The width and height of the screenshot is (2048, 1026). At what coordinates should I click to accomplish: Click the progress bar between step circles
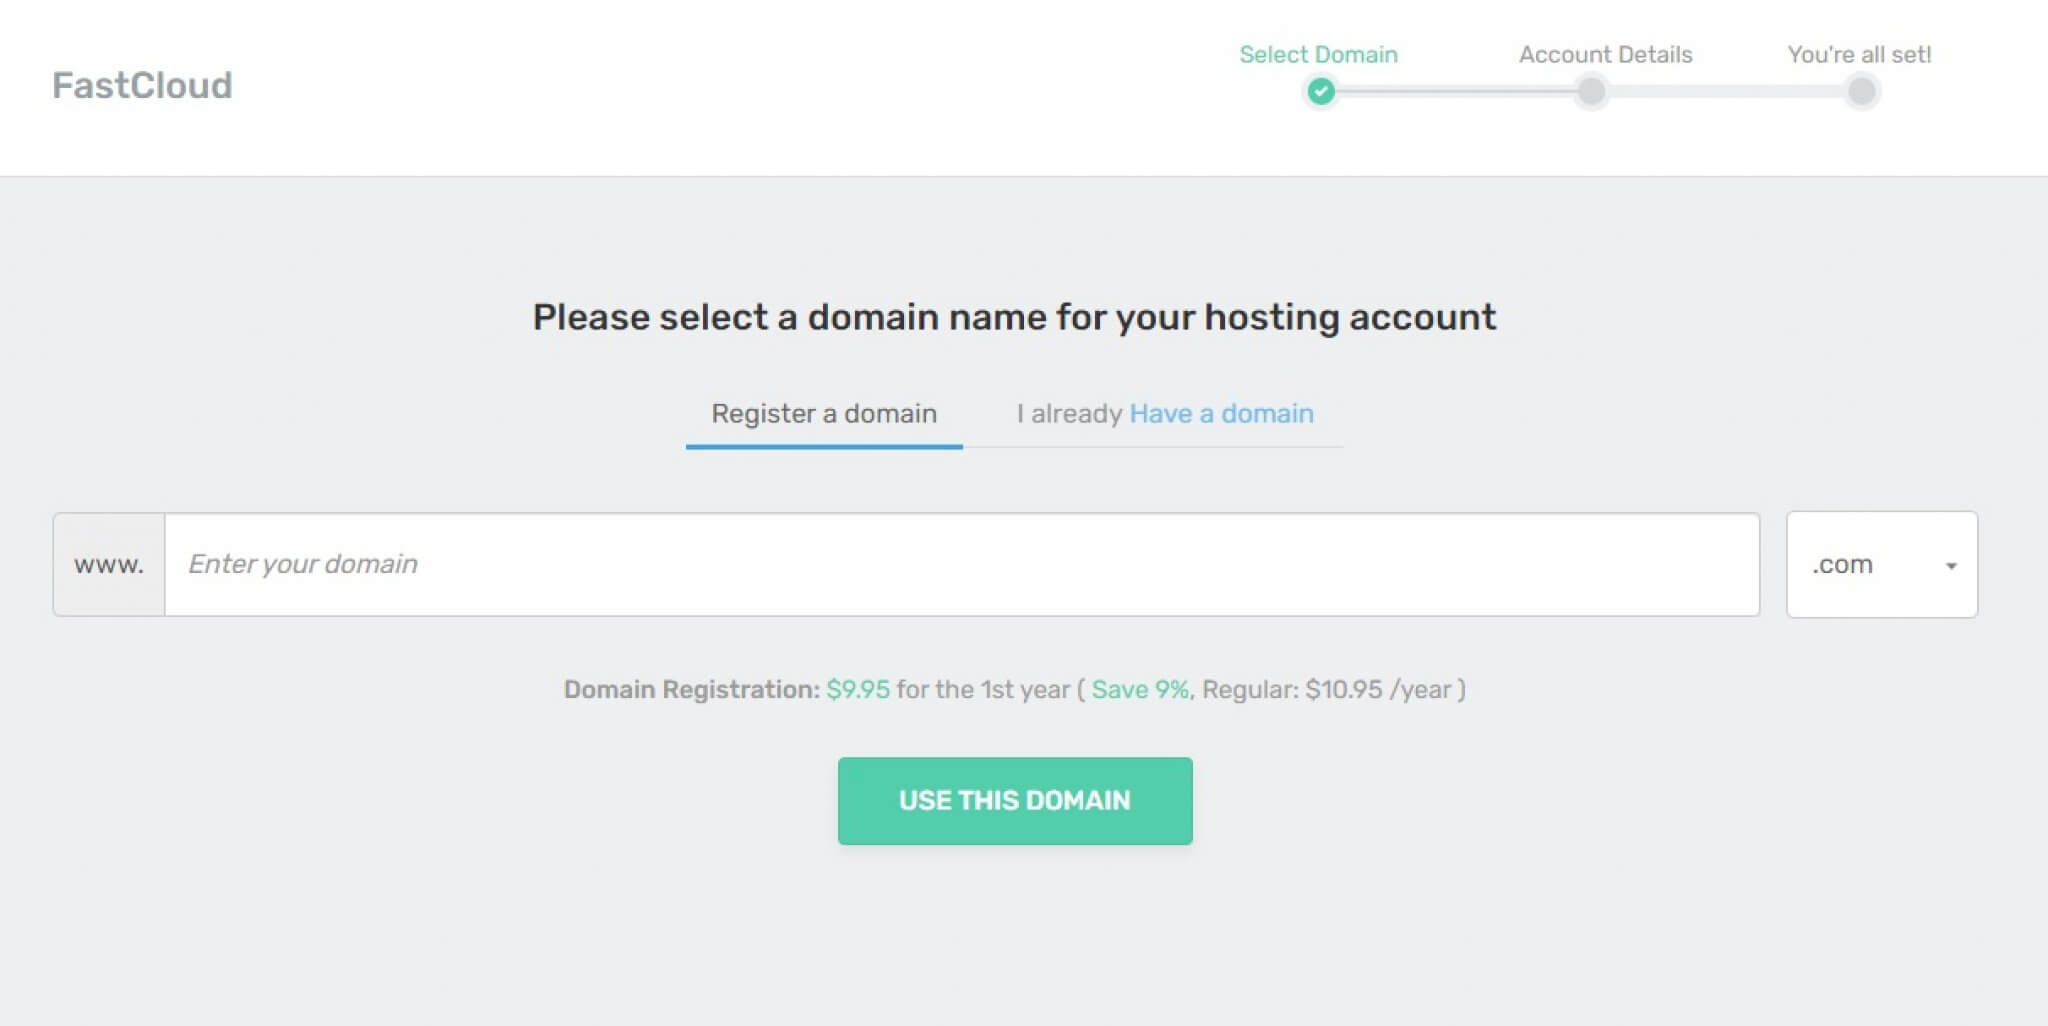pos(1455,91)
